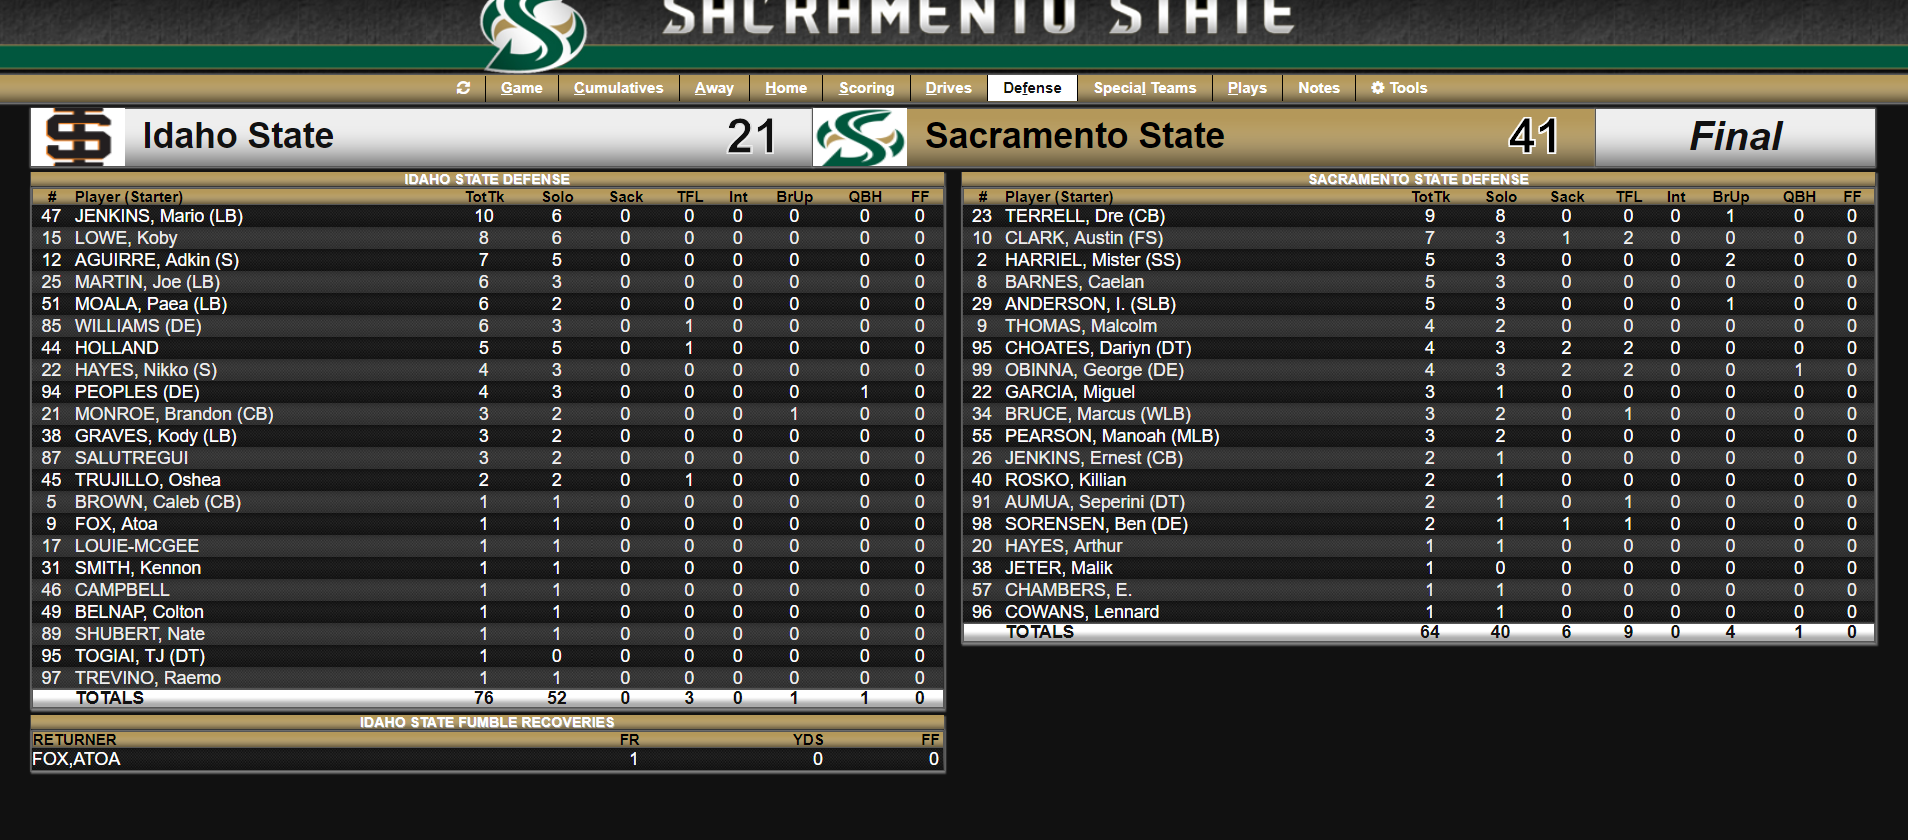Click the Idaho State team logo
This screenshot has width=1908, height=840.
click(x=78, y=137)
